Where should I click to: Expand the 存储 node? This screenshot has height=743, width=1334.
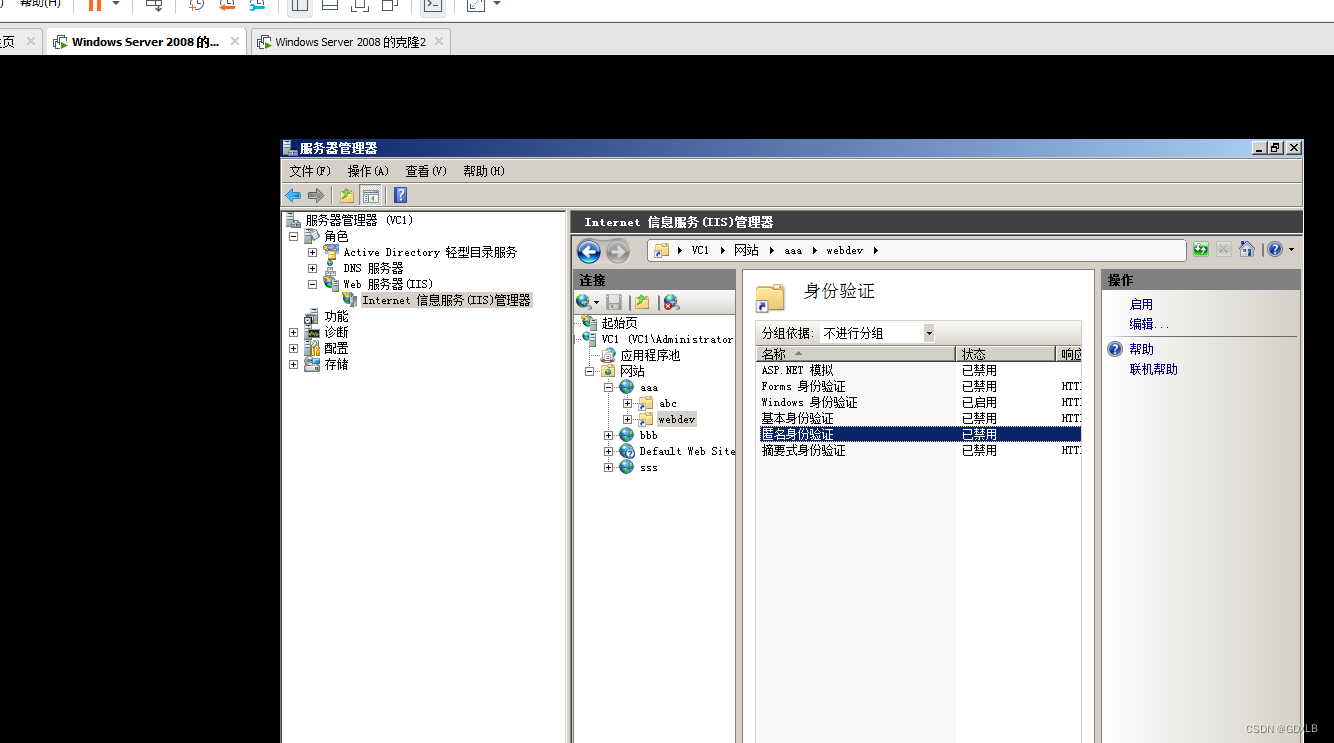click(x=294, y=365)
